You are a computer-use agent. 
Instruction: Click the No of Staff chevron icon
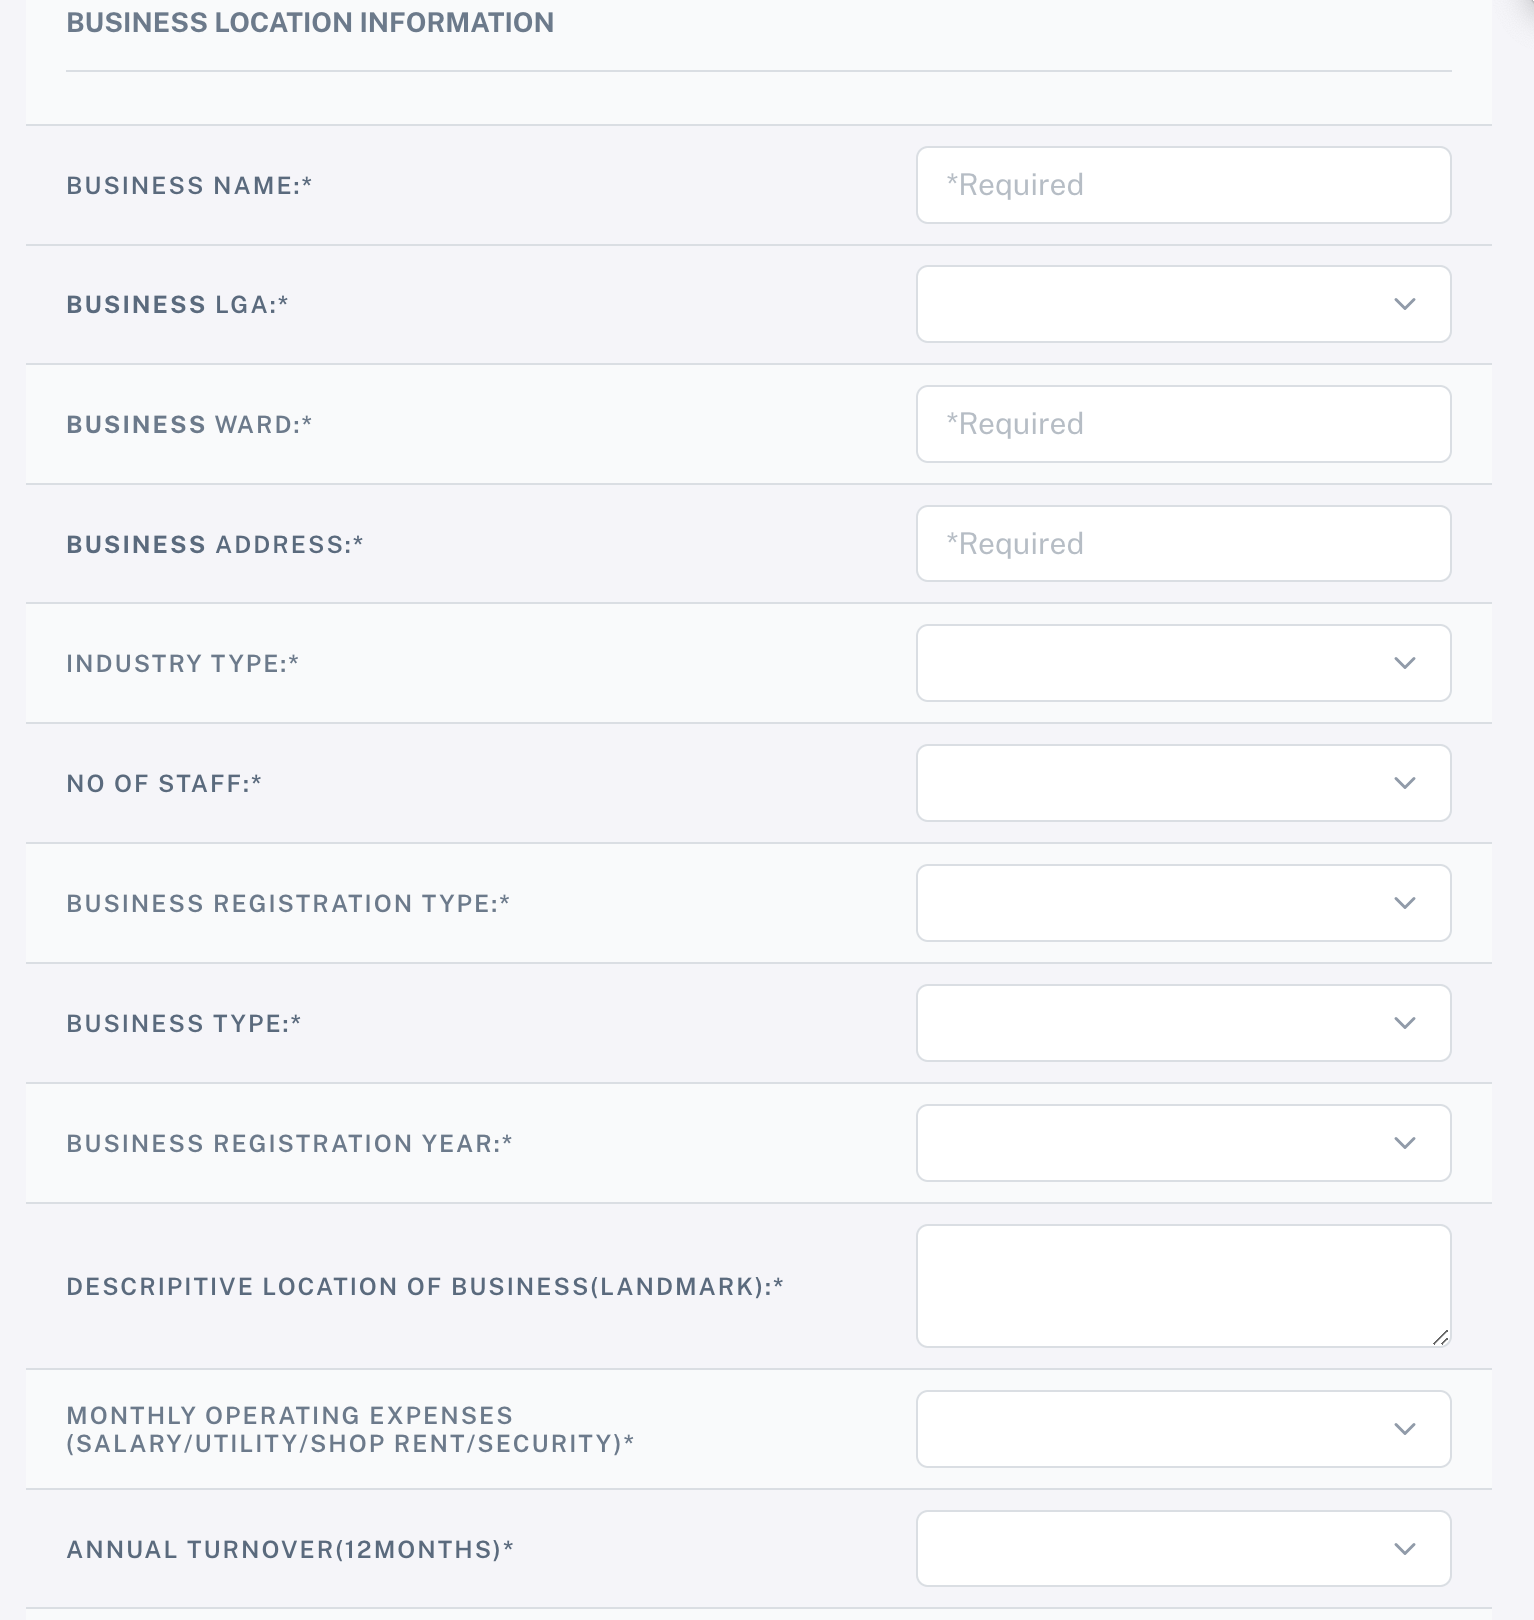[x=1405, y=783]
